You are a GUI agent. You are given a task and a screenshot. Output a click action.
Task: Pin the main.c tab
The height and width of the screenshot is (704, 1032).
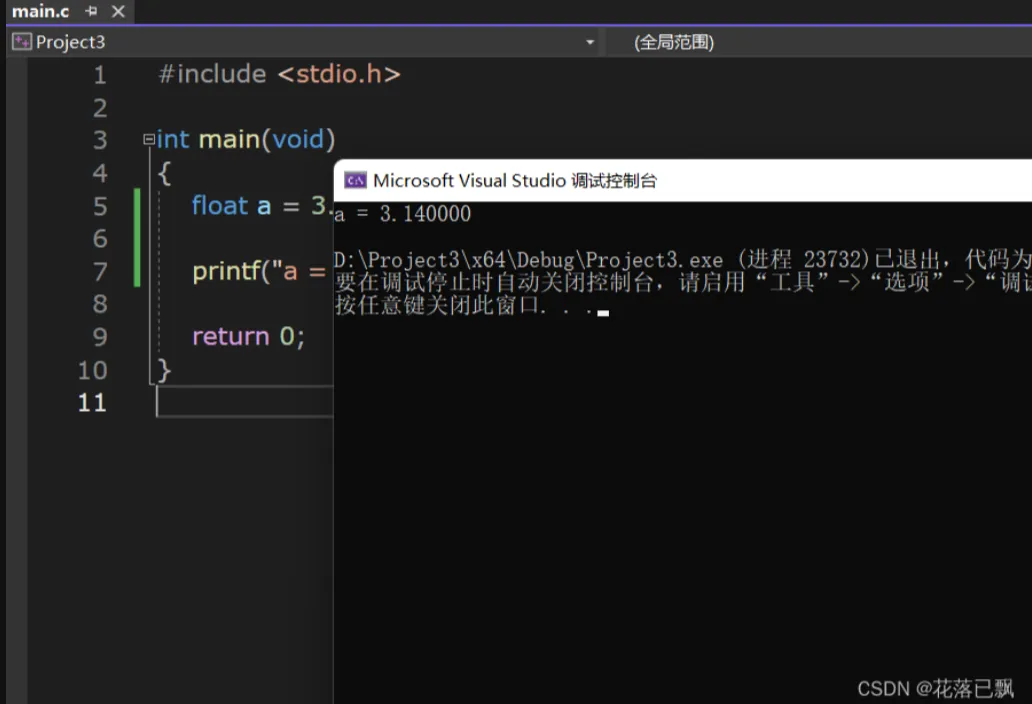coord(91,11)
